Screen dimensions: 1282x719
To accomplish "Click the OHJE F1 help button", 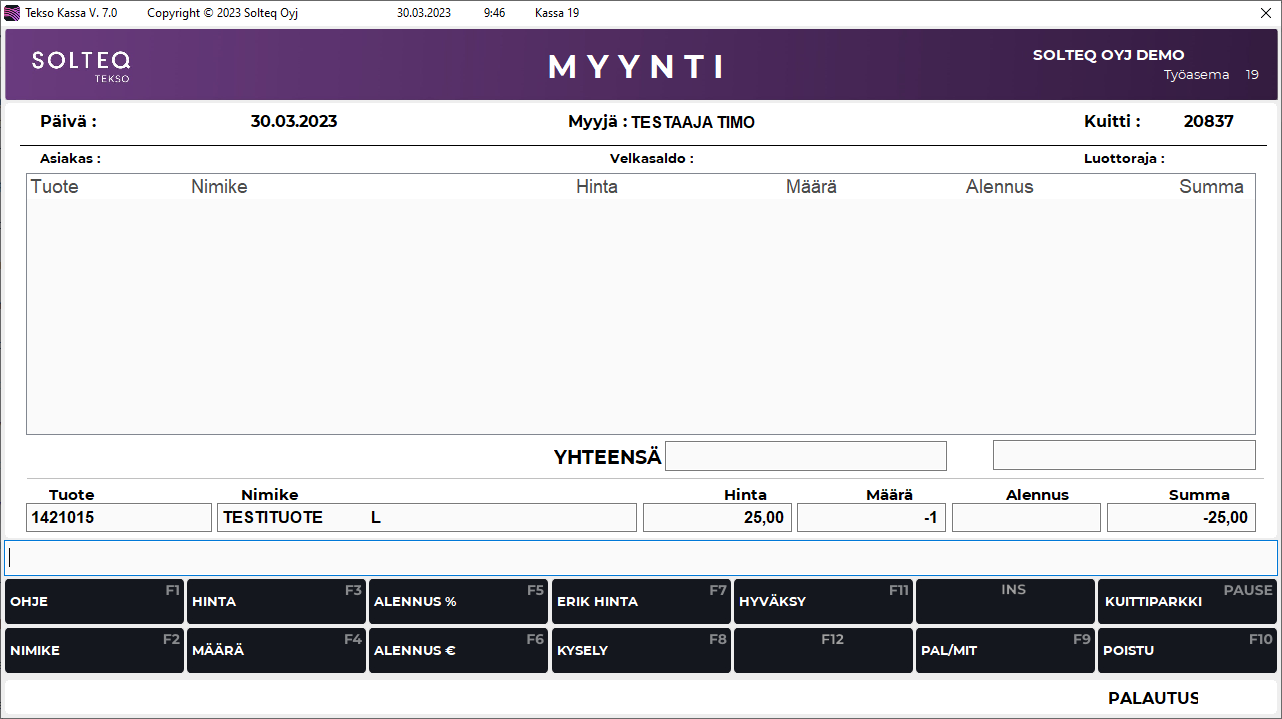I will coord(94,601).
